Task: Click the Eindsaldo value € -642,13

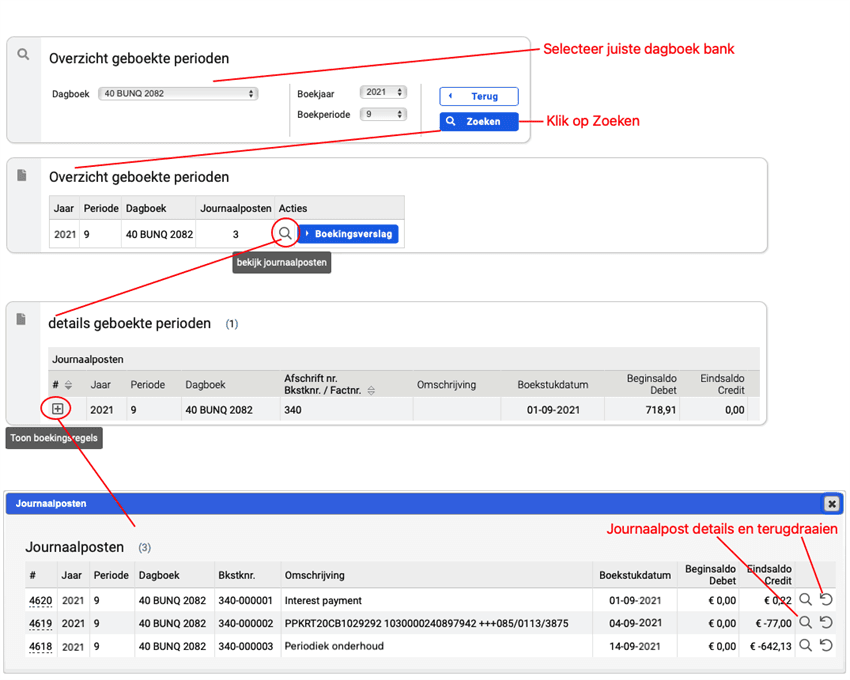Action: (x=770, y=646)
